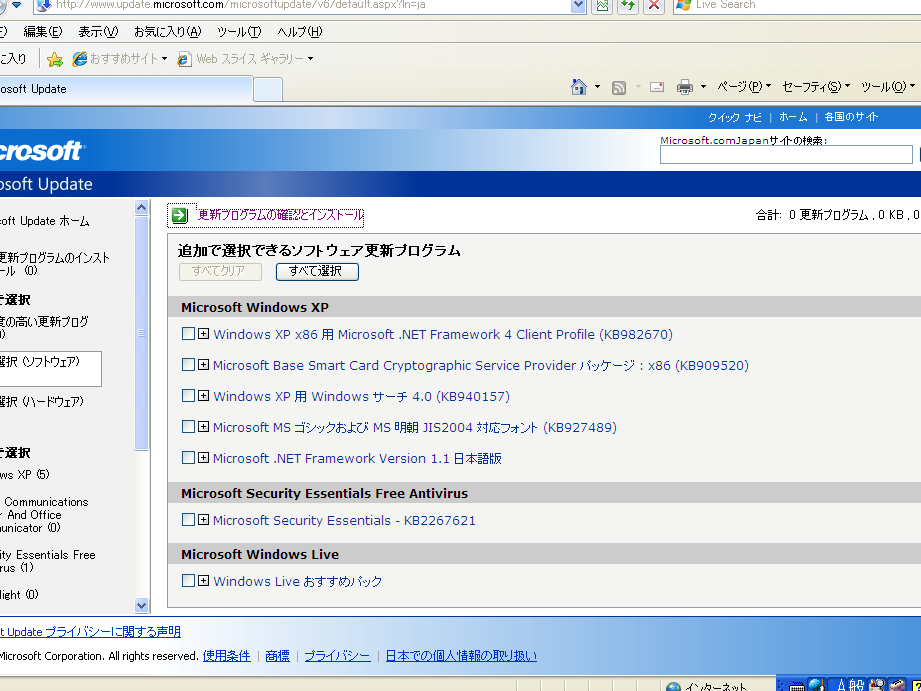Click the Home icon in command bar
921x691 pixels.
[x=579, y=87]
